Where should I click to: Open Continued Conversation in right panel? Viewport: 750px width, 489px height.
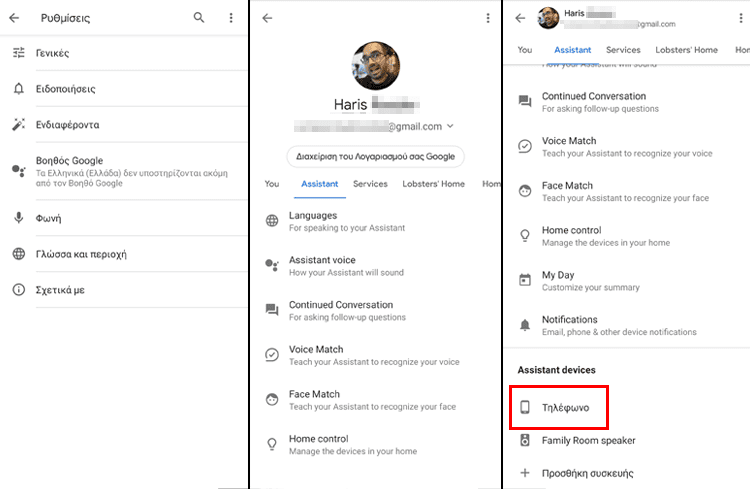[627, 102]
